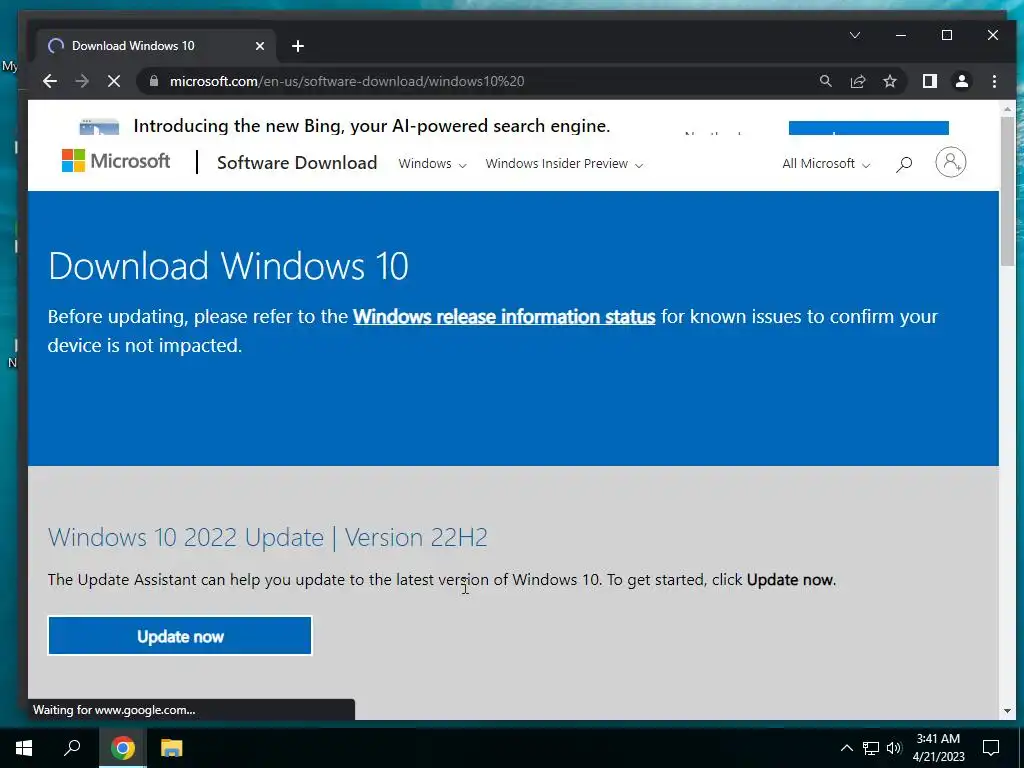Click the Update now button
The width and height of the screenshot is (1024, 768).
(x=180, y=635)
